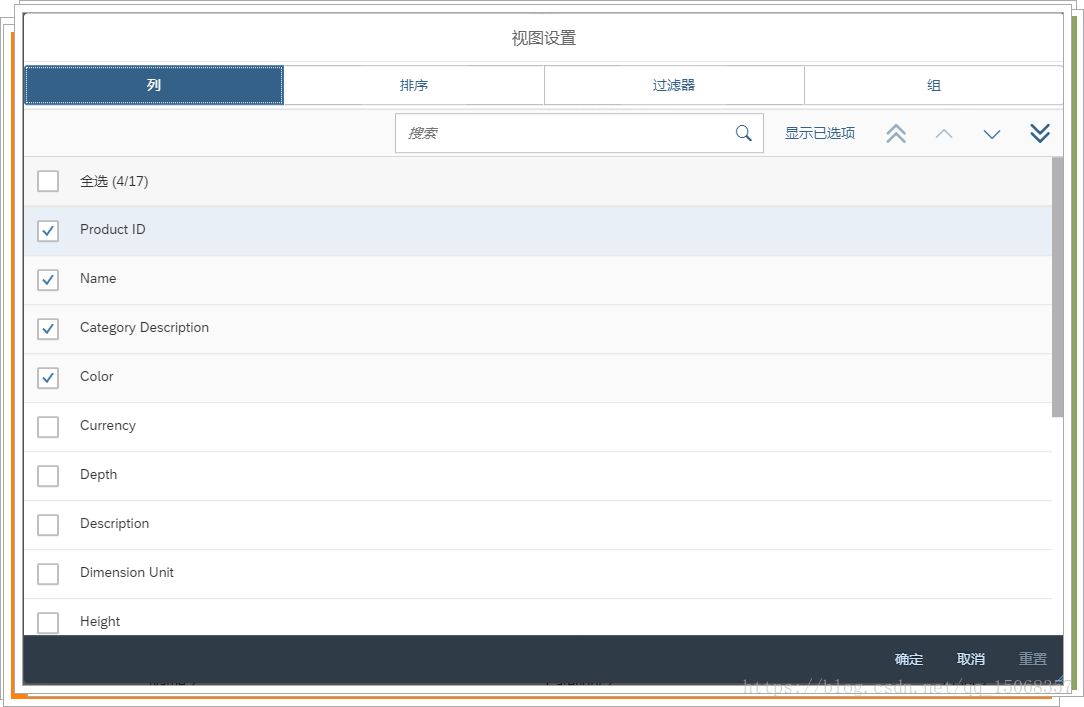Switch to the 排序 tab
The width and height of the screenshot is (1084, 707).
click(x=414, y=85)
